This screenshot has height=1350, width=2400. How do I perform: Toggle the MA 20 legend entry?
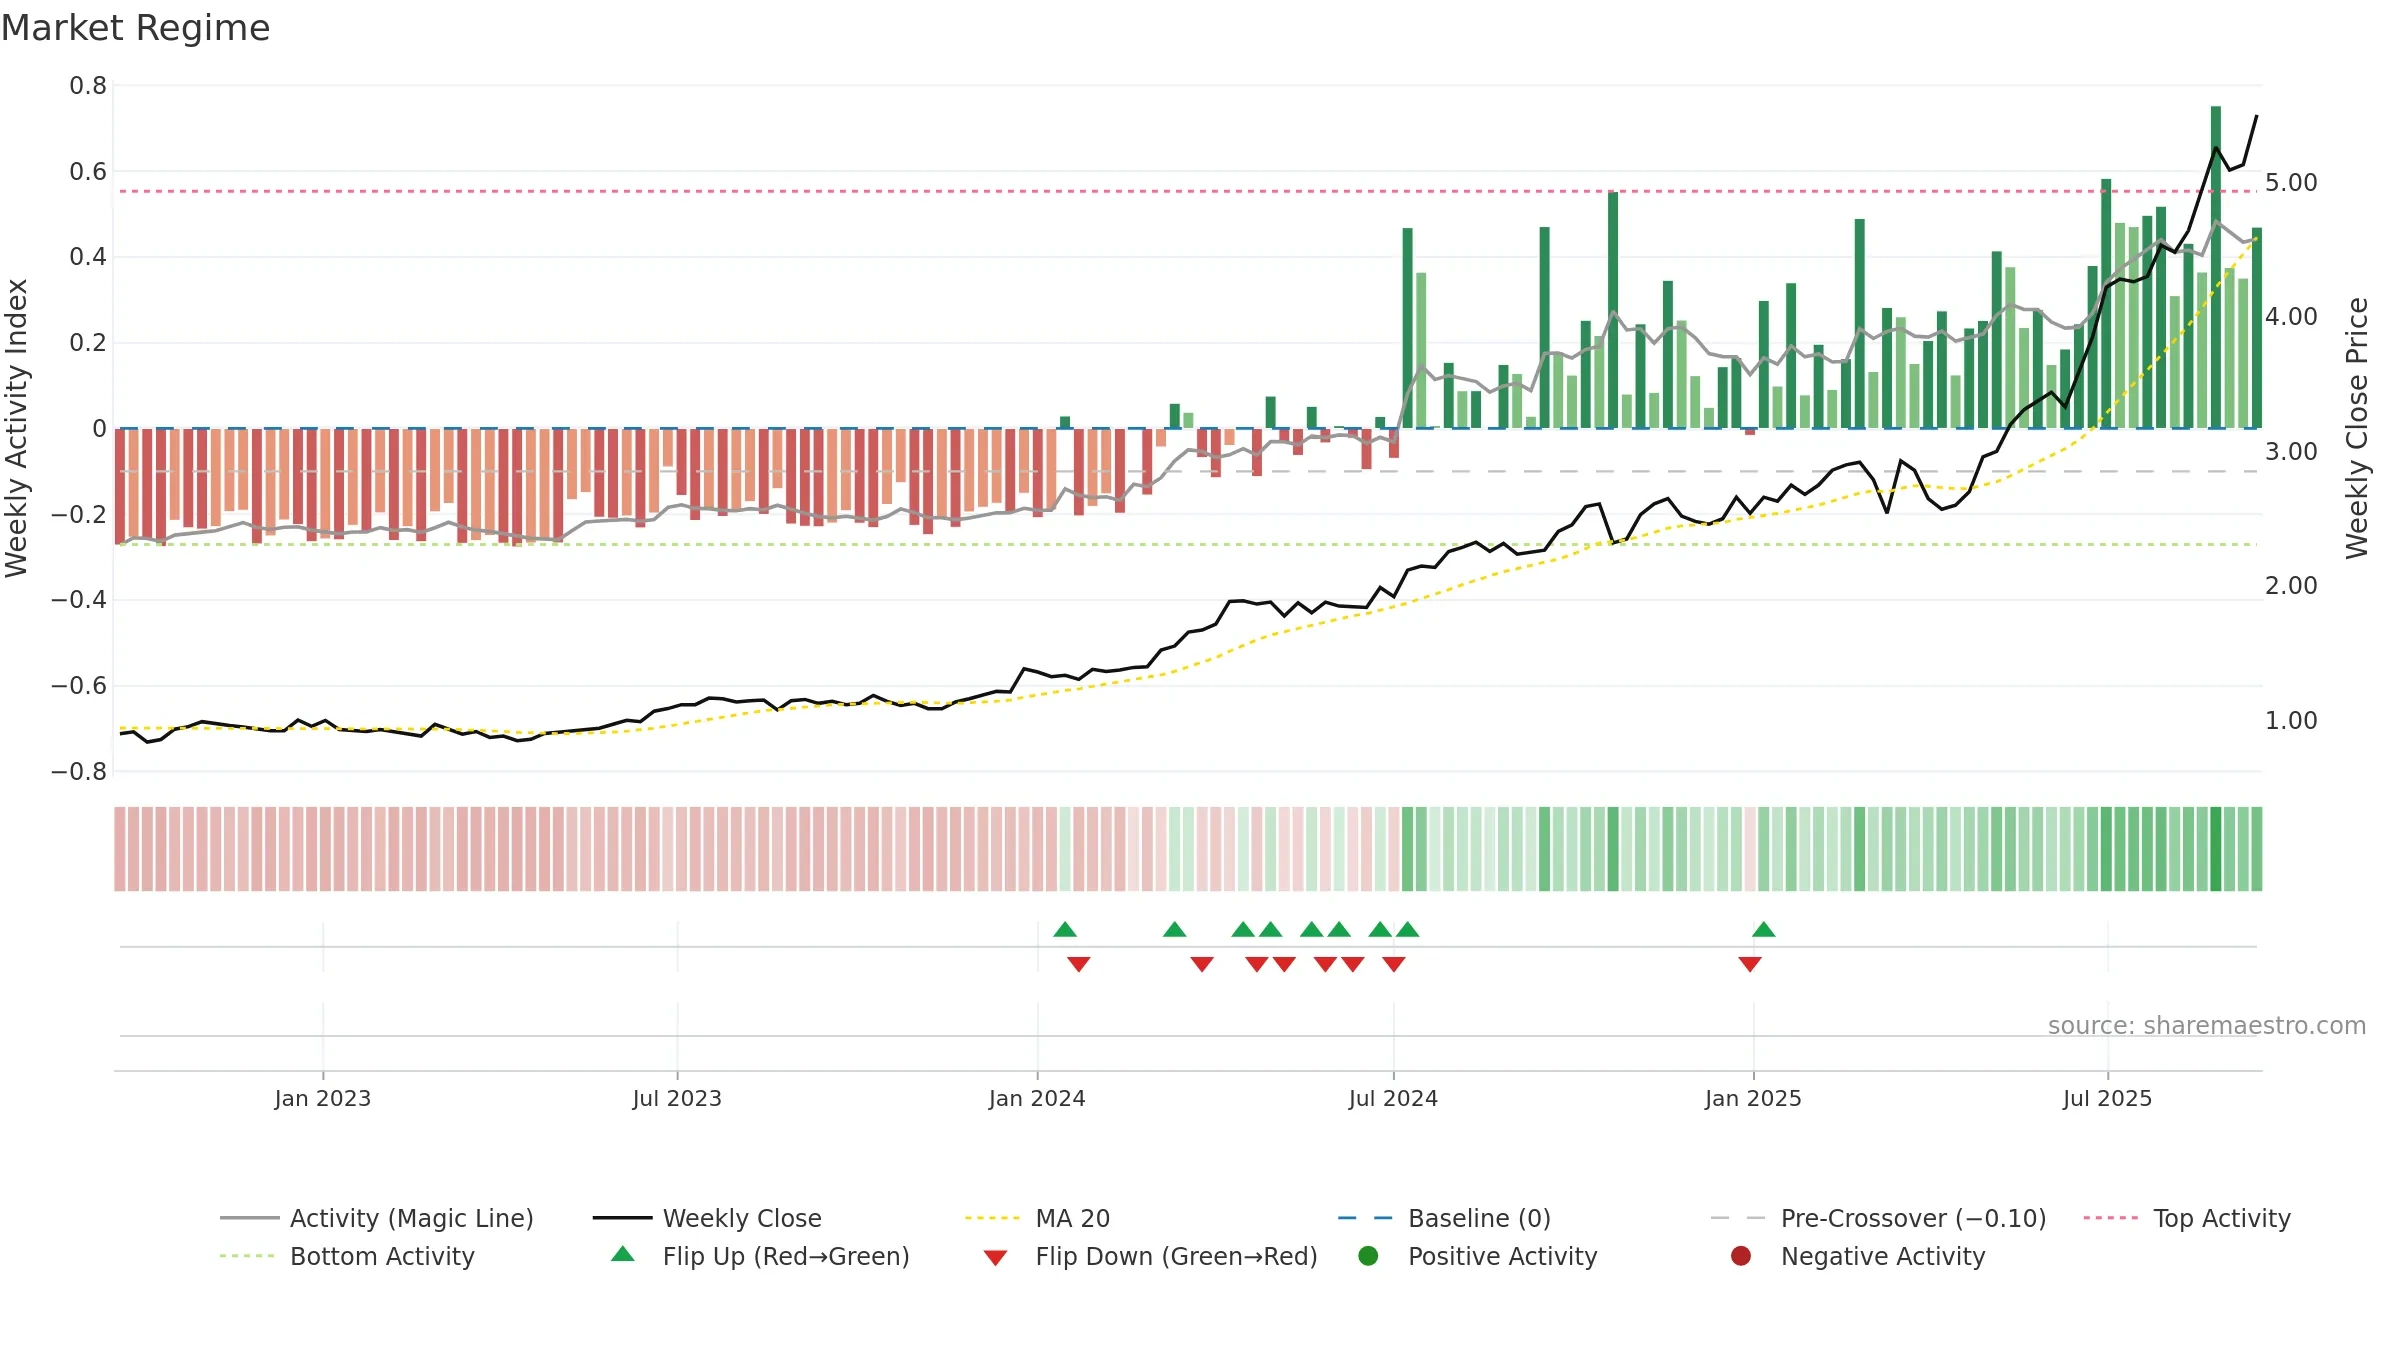pyautogui.click(x=1037, y=1218)
